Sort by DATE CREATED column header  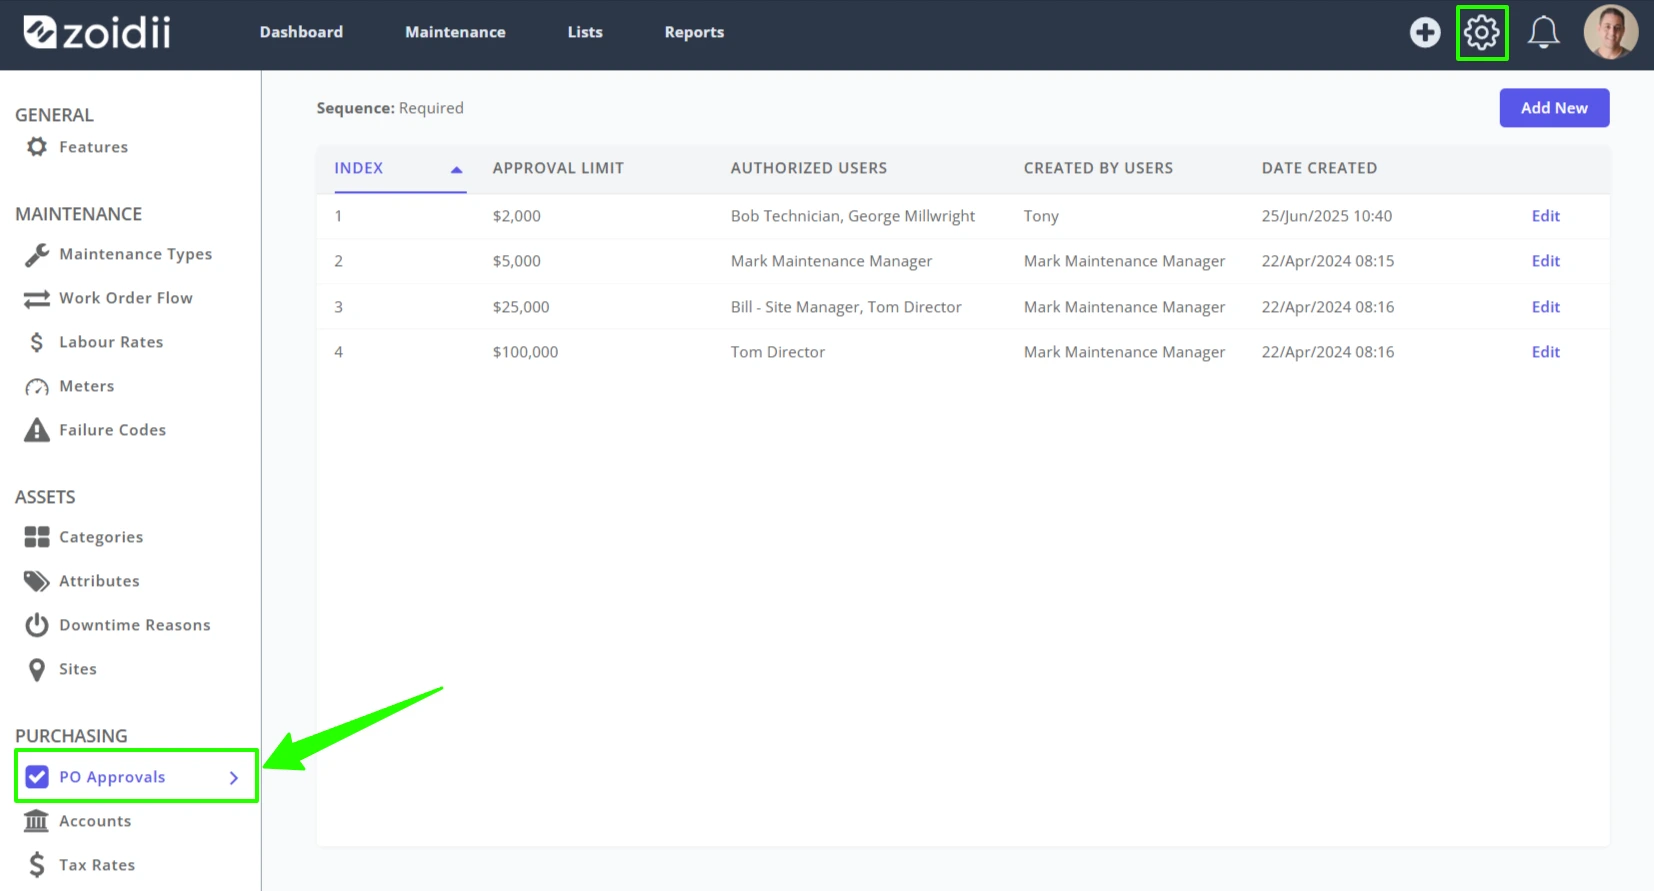[x=1319, y=168]
